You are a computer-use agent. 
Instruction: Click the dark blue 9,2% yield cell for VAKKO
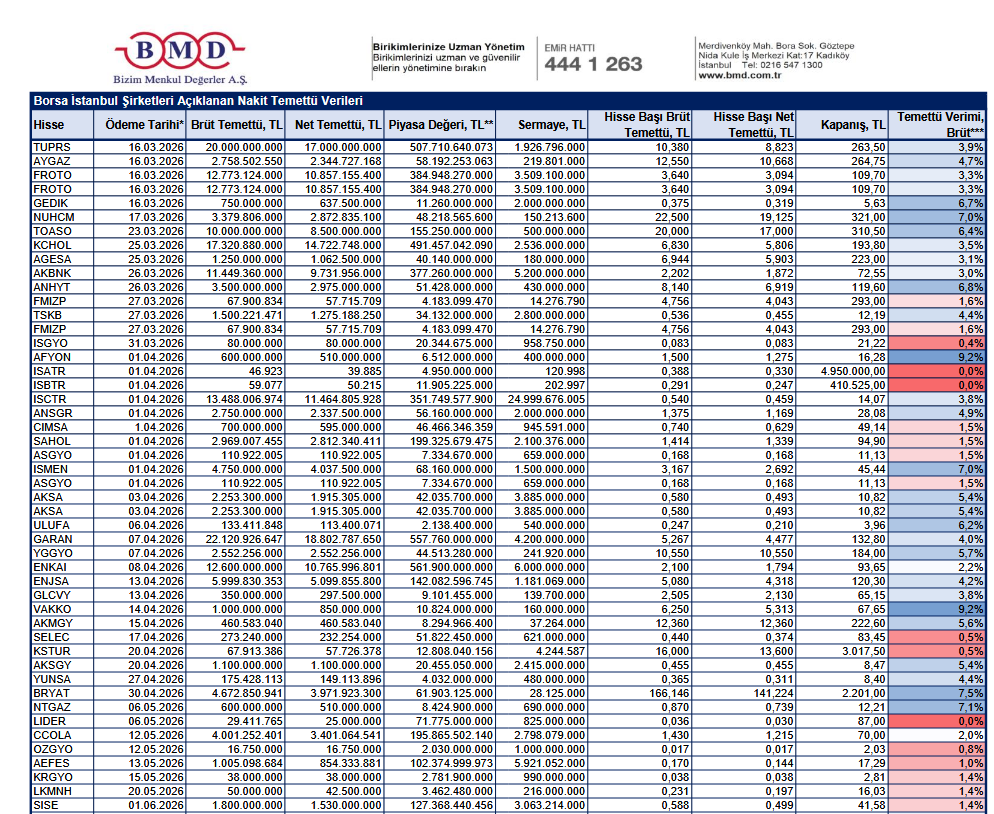[940, 609]
